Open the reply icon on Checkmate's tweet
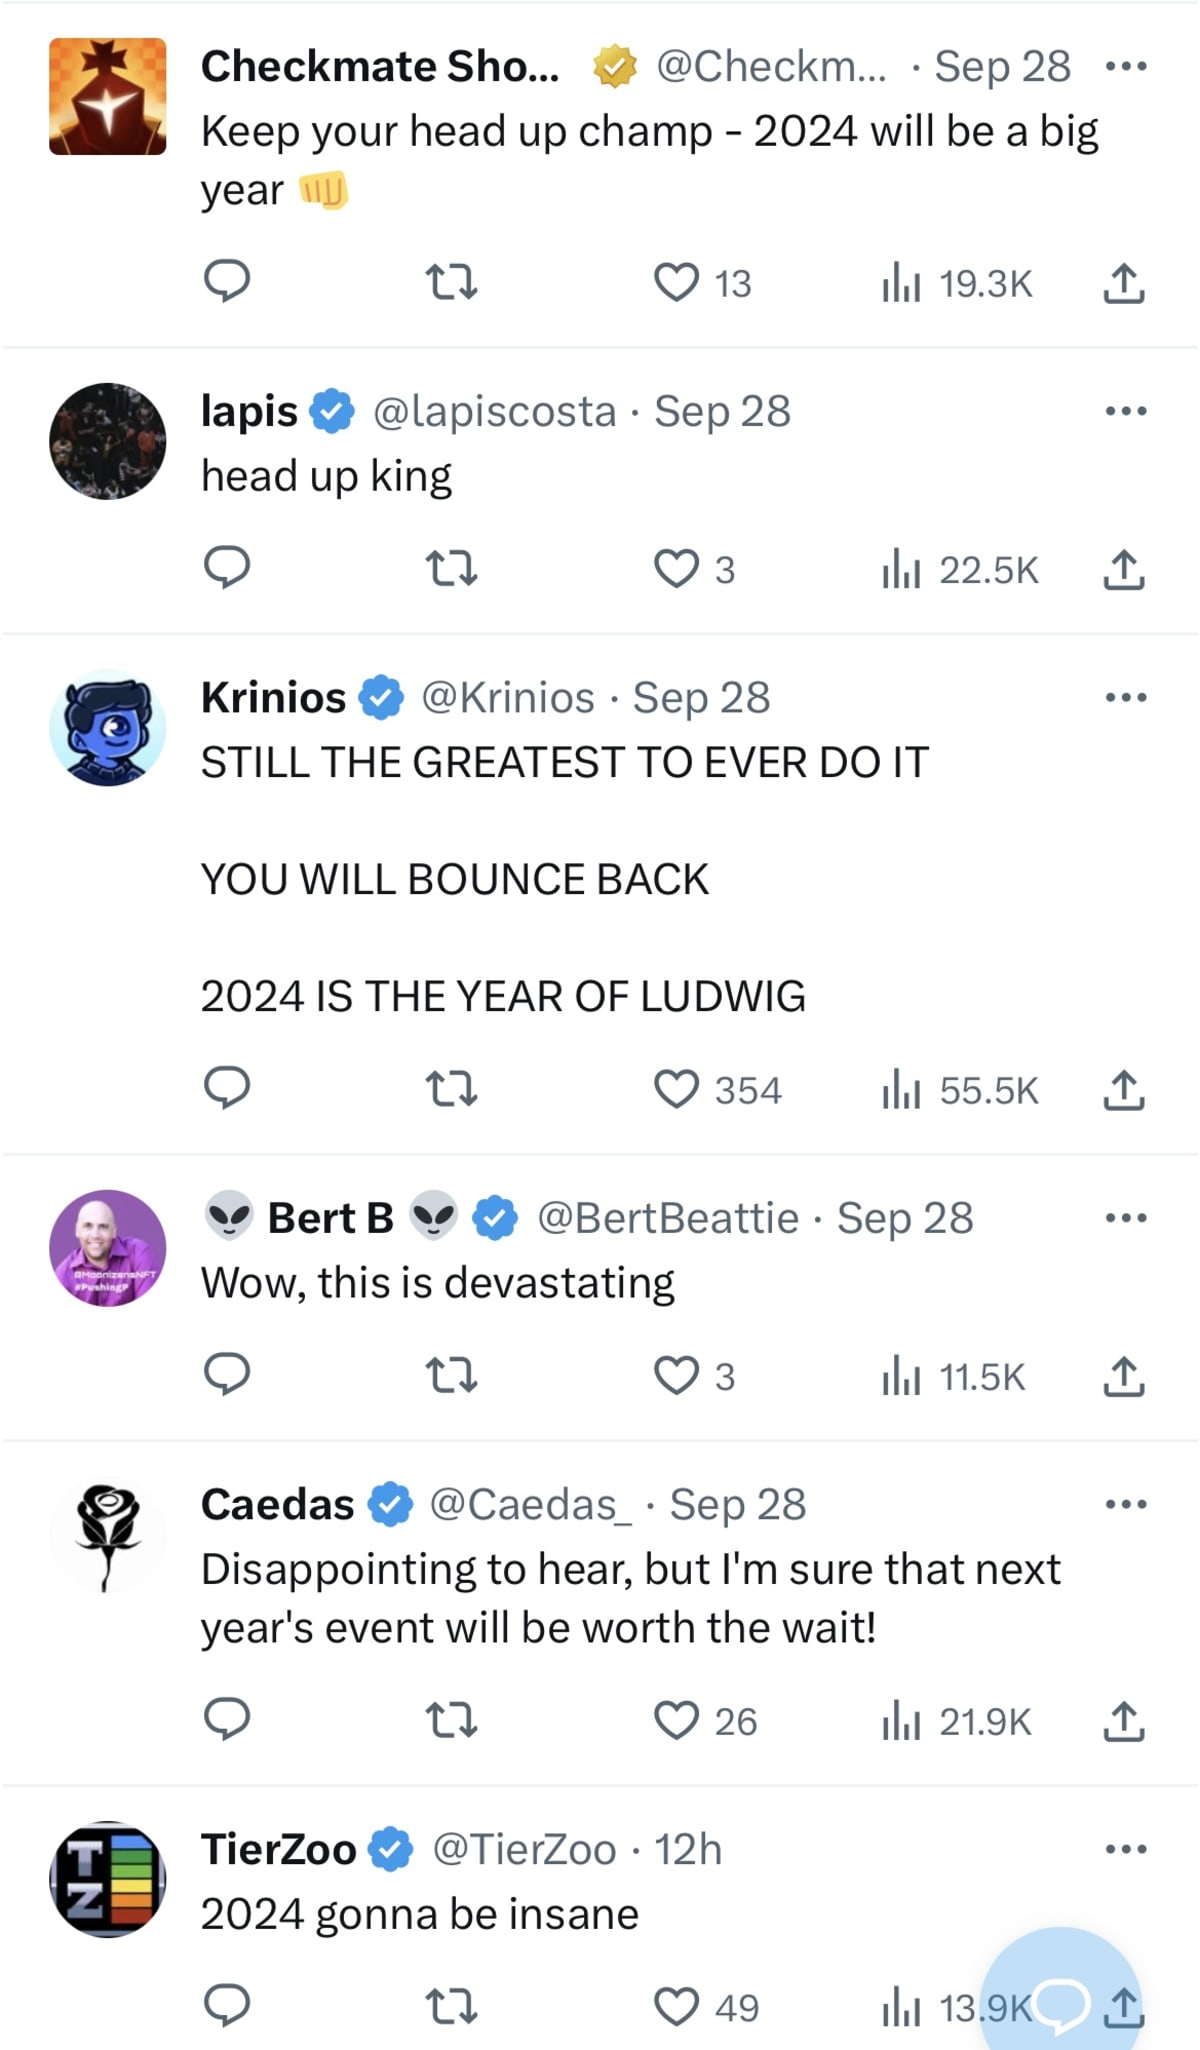Image resolution: width=1200 pixels, height=2050 pixels. click(x=228, y=283)
